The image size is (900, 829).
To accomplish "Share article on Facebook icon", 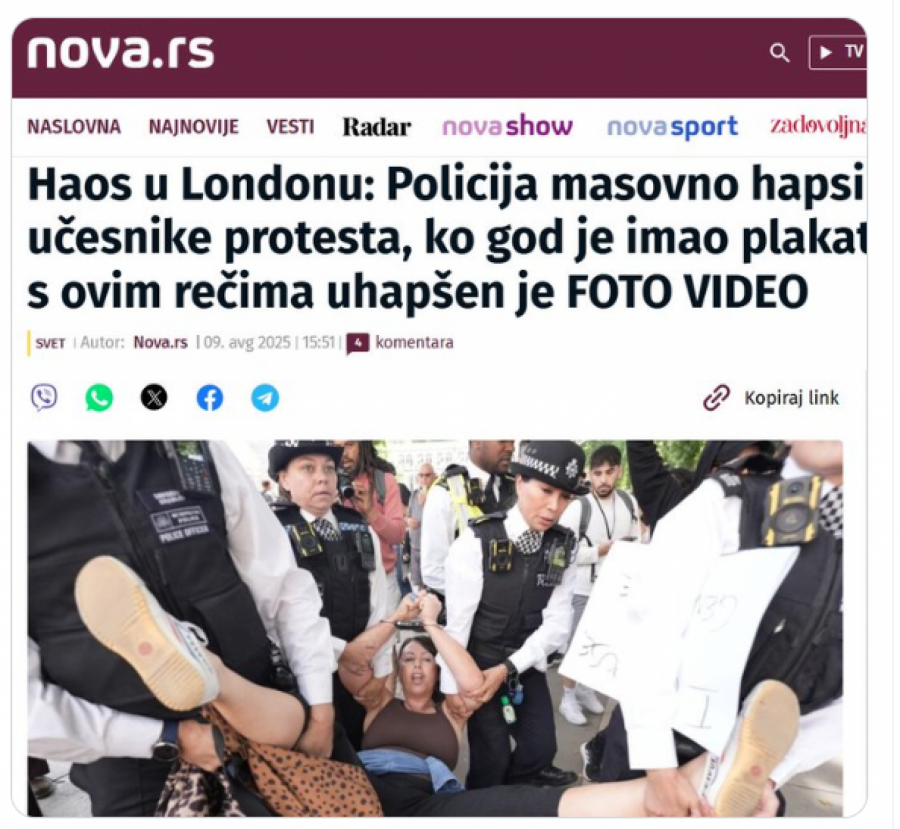I will [210, 398].
